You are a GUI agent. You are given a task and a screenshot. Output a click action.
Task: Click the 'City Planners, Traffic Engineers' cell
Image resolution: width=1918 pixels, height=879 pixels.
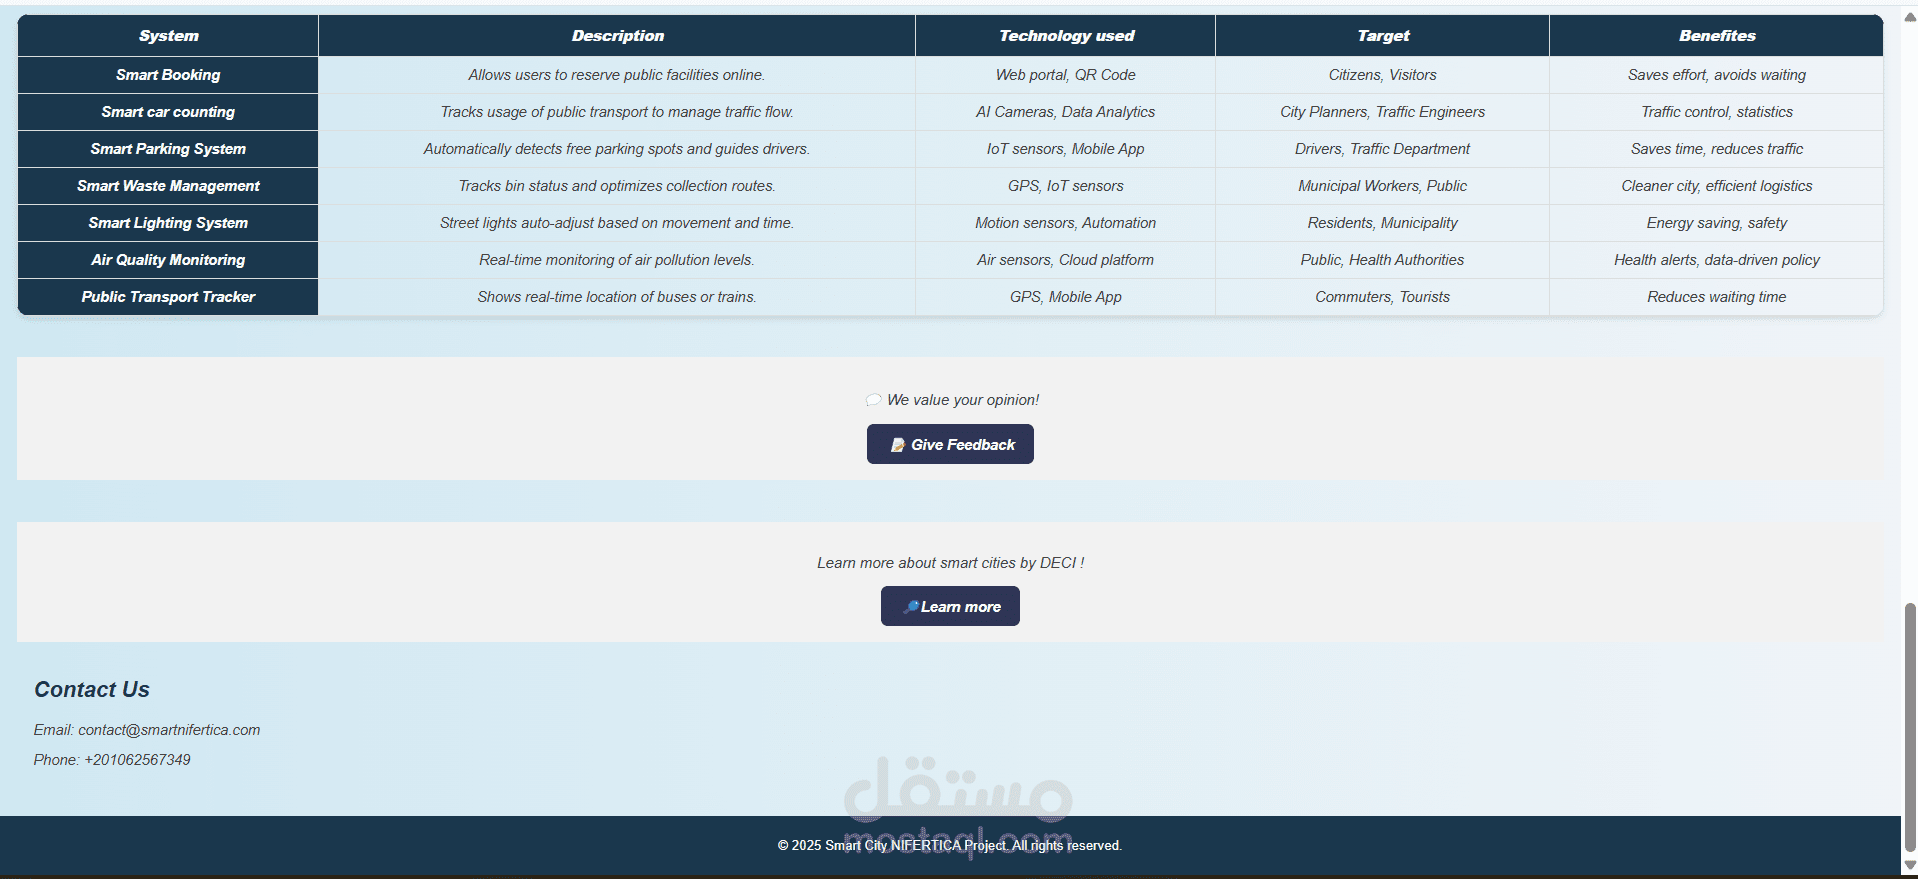[x=1383, y=112]
